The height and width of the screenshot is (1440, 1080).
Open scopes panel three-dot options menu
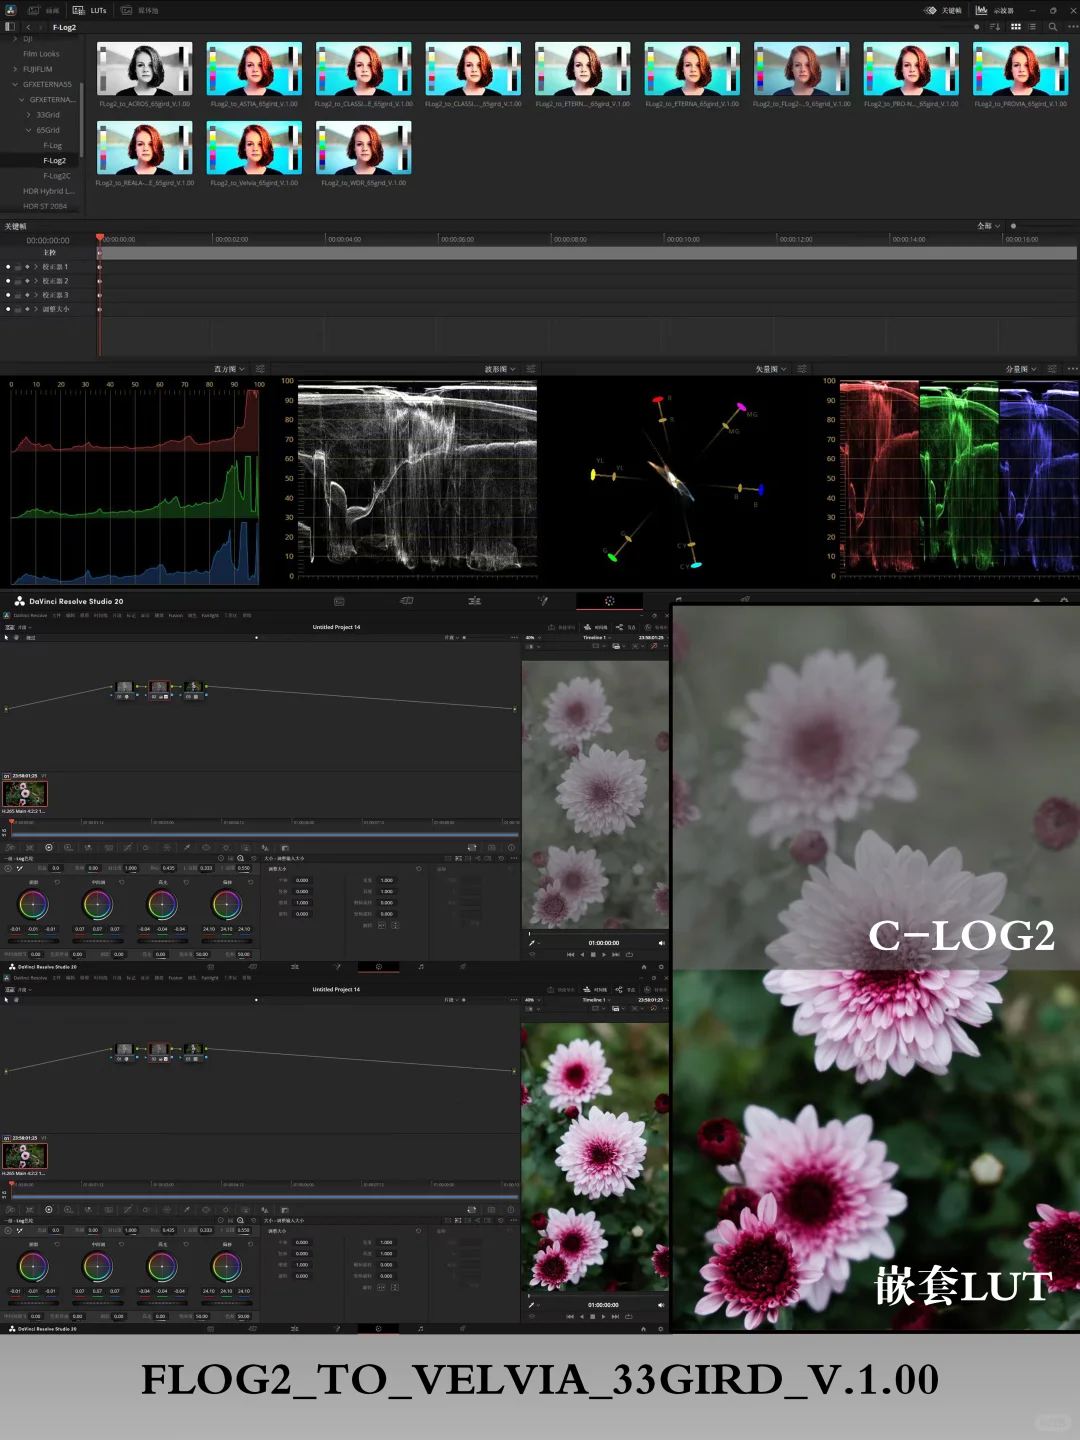pos(1073,369)
